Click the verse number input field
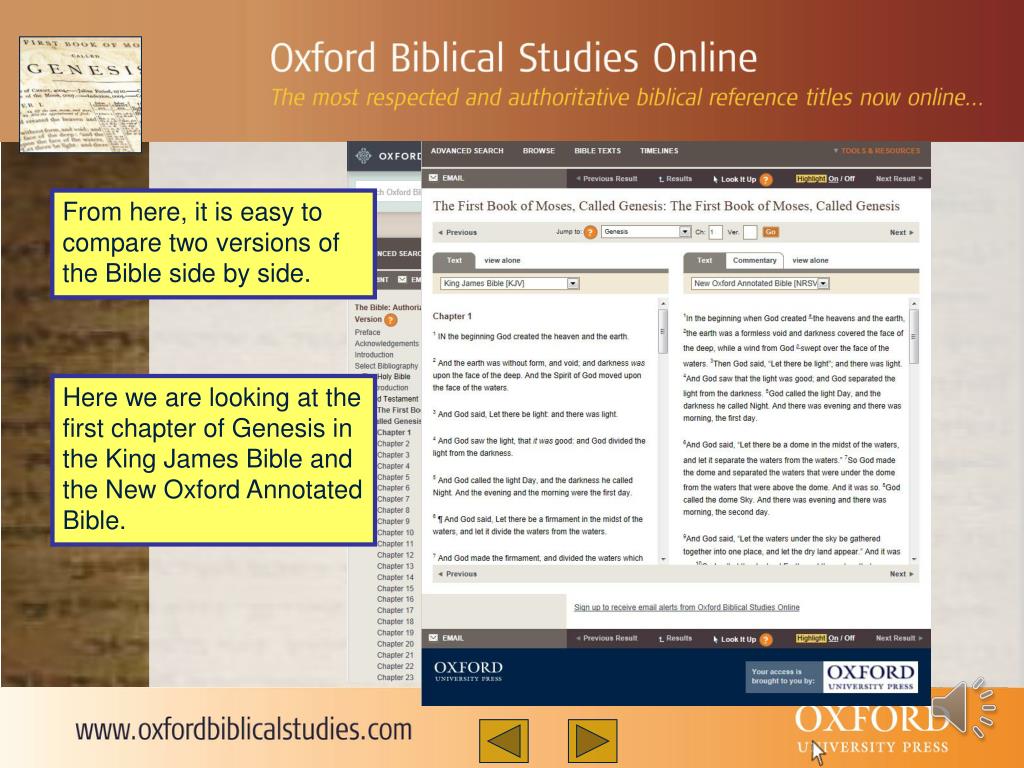This screenshot has height=768, width=1024. click(750, 232)
